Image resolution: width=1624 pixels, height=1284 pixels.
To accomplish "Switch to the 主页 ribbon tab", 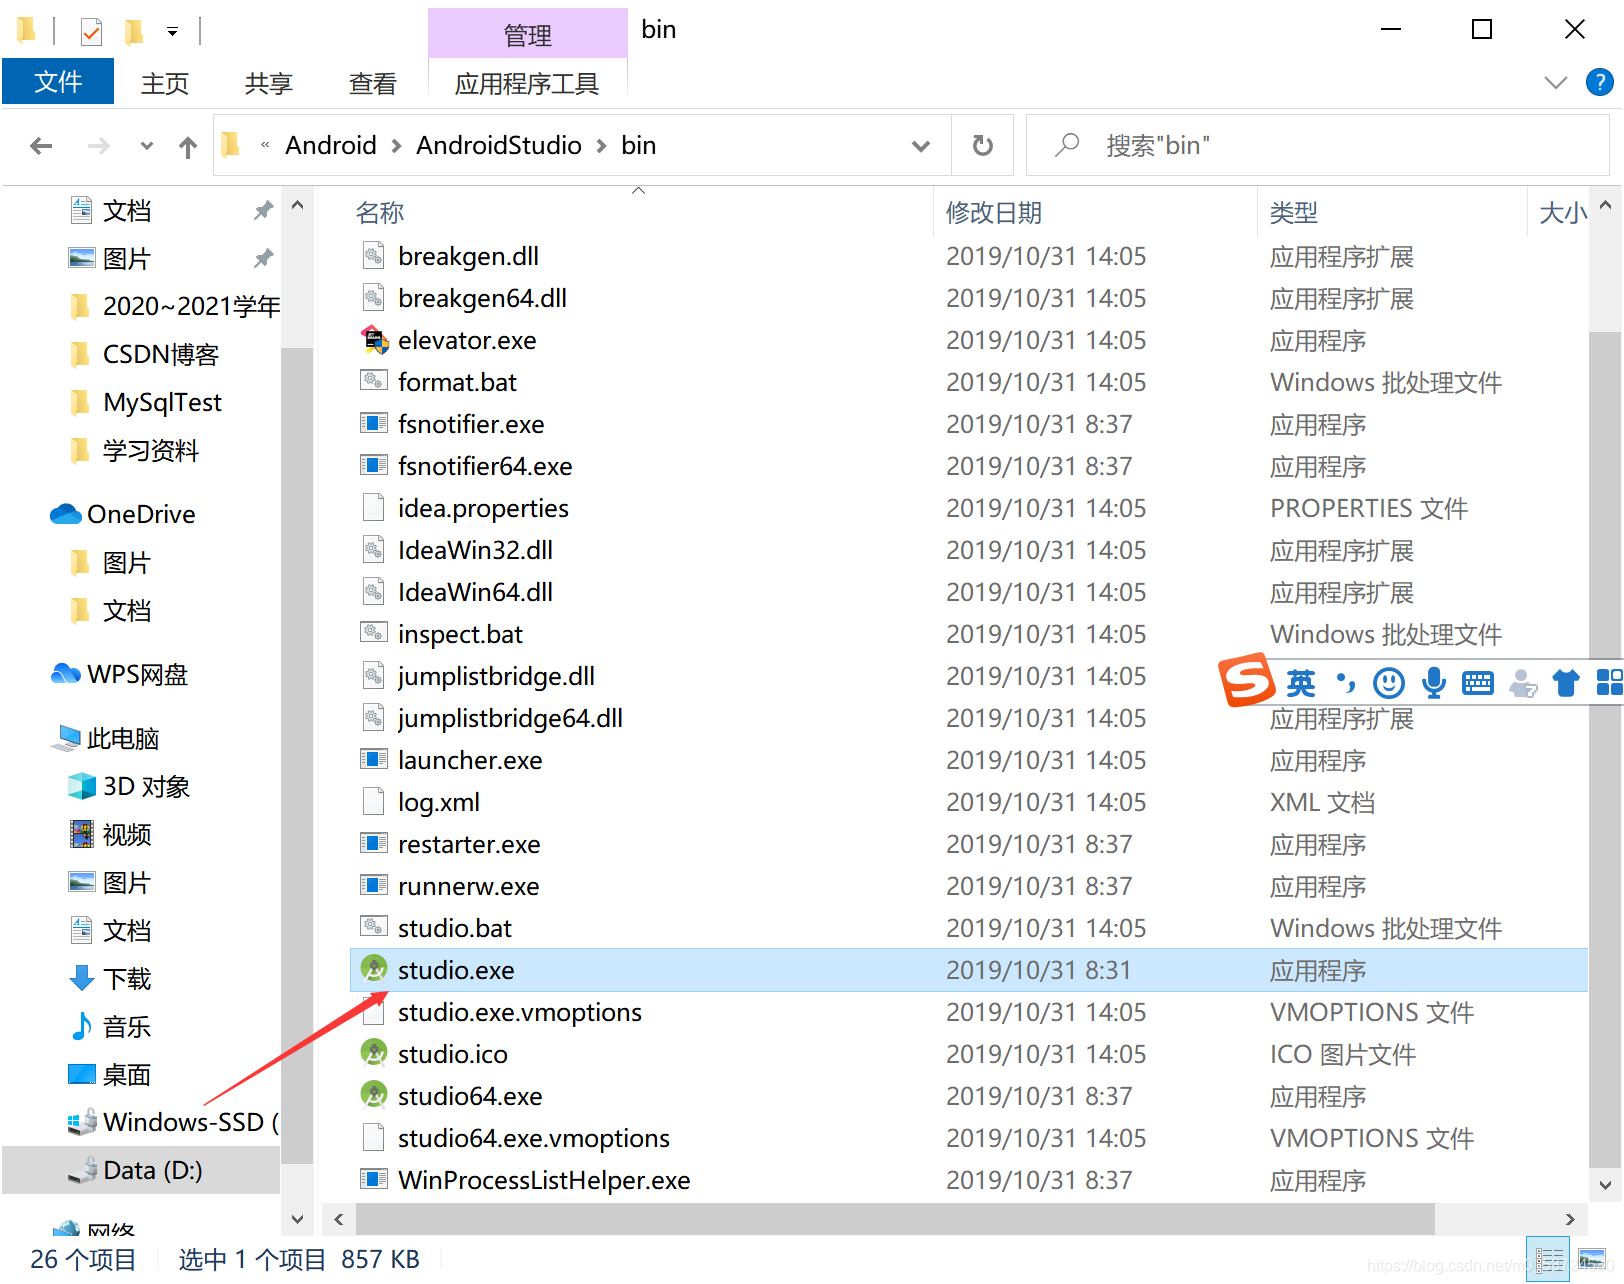I will point(165,83).
